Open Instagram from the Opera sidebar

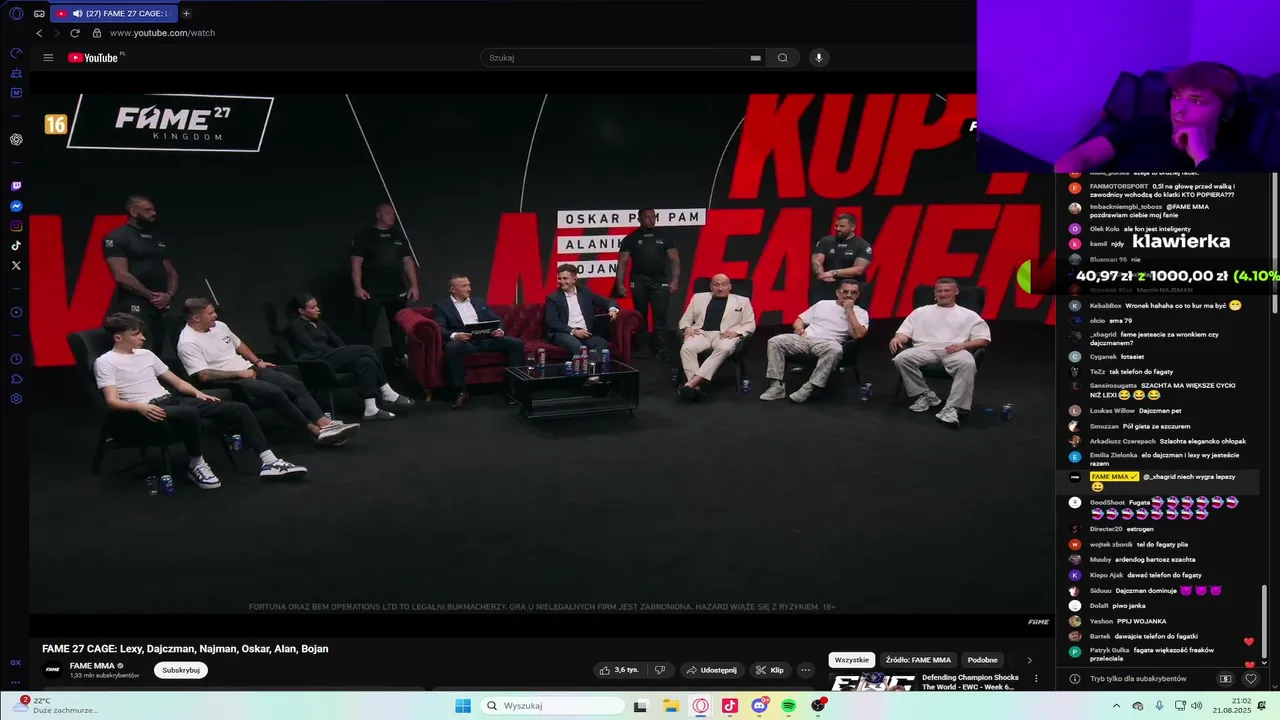click(x=16, y=226)
